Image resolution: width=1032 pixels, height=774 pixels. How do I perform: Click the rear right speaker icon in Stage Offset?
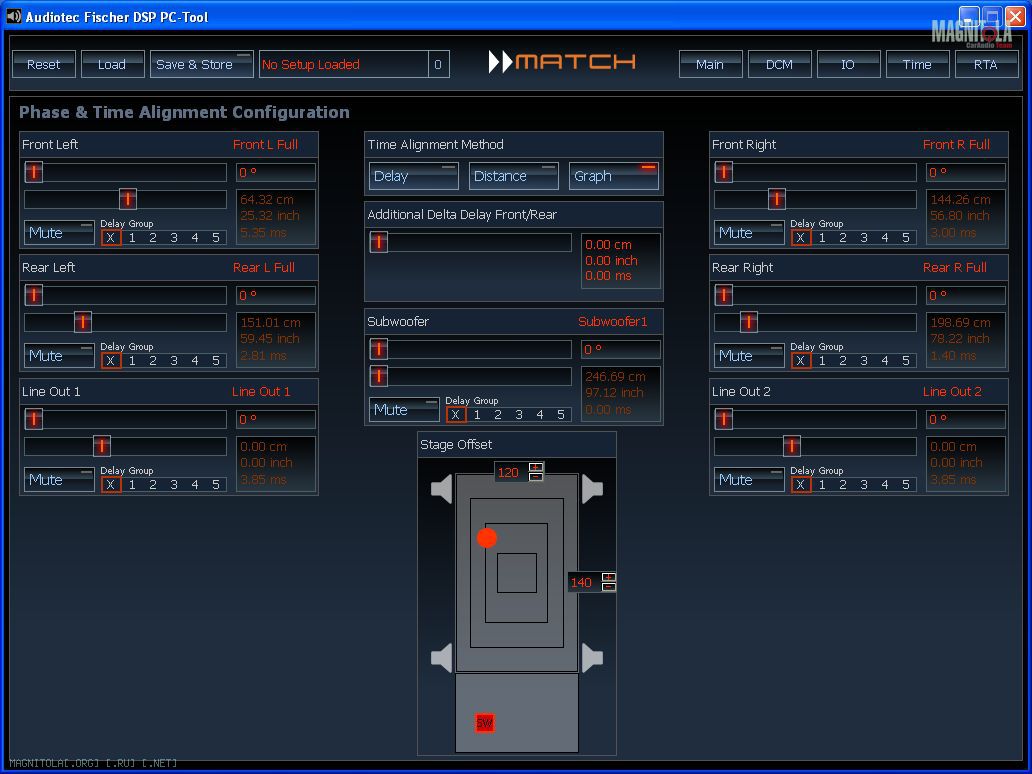(x=592, y=658)
